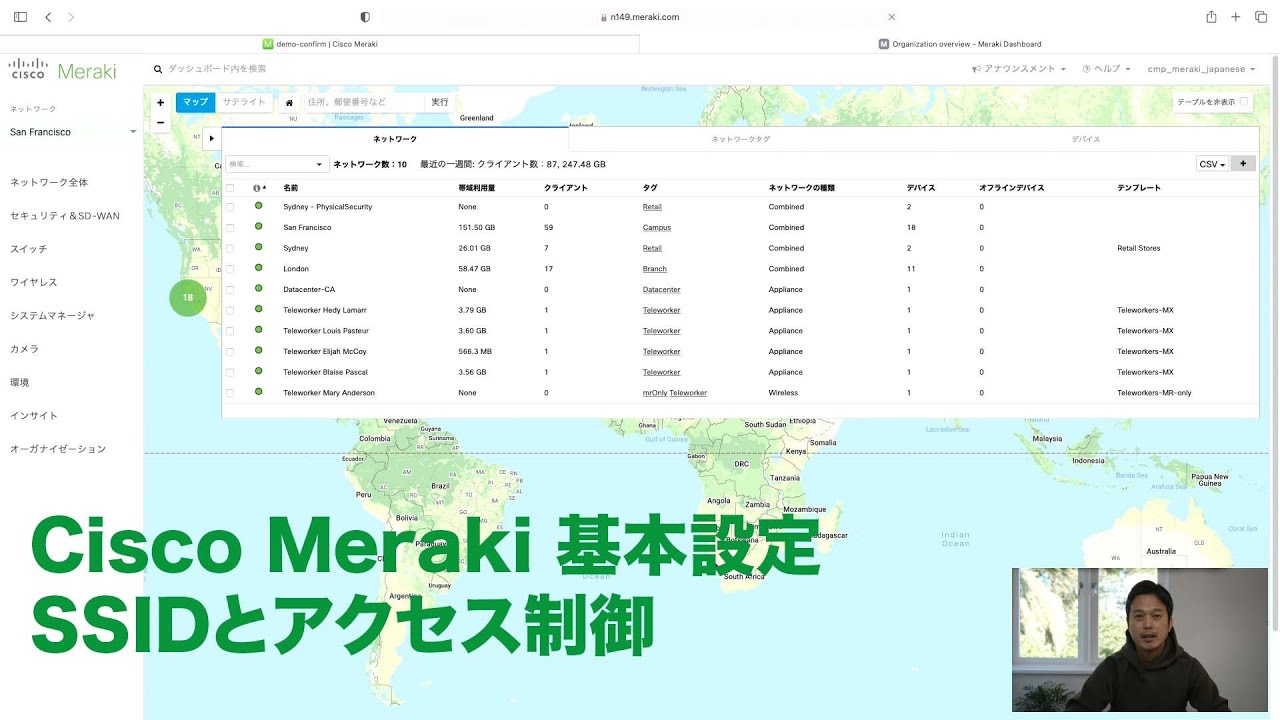Open スイッチ in the sidebar menu
The image size is (1280, 720).
tap(29, 249)
